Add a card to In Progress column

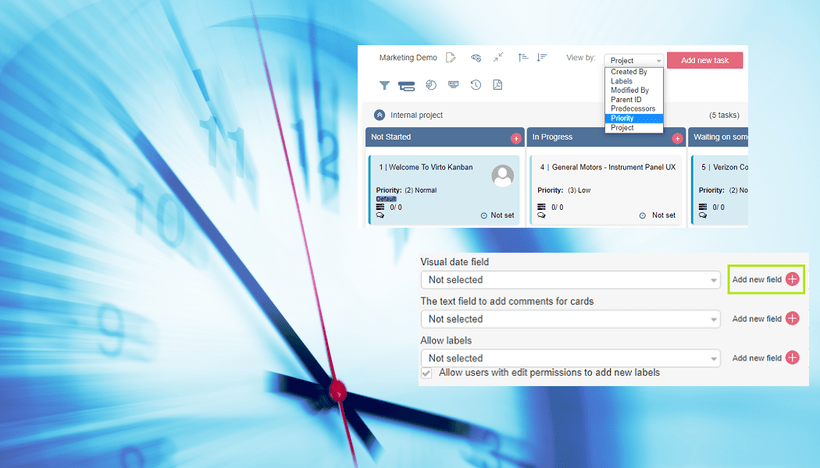click(x=677, y=138)
